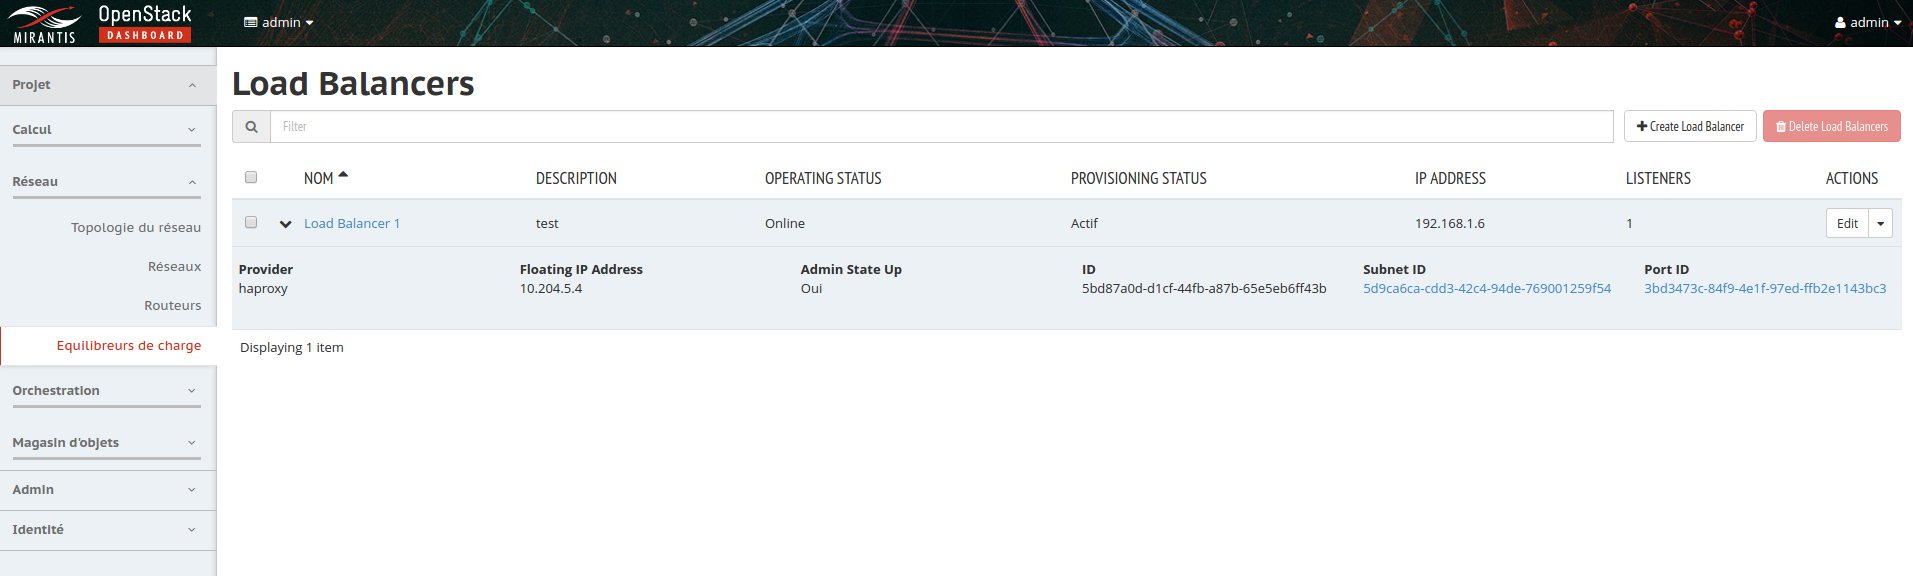The height and width of the screenshot is (576, 1913).
Task: Focus the Filter input field
Action: coord(941,127)
